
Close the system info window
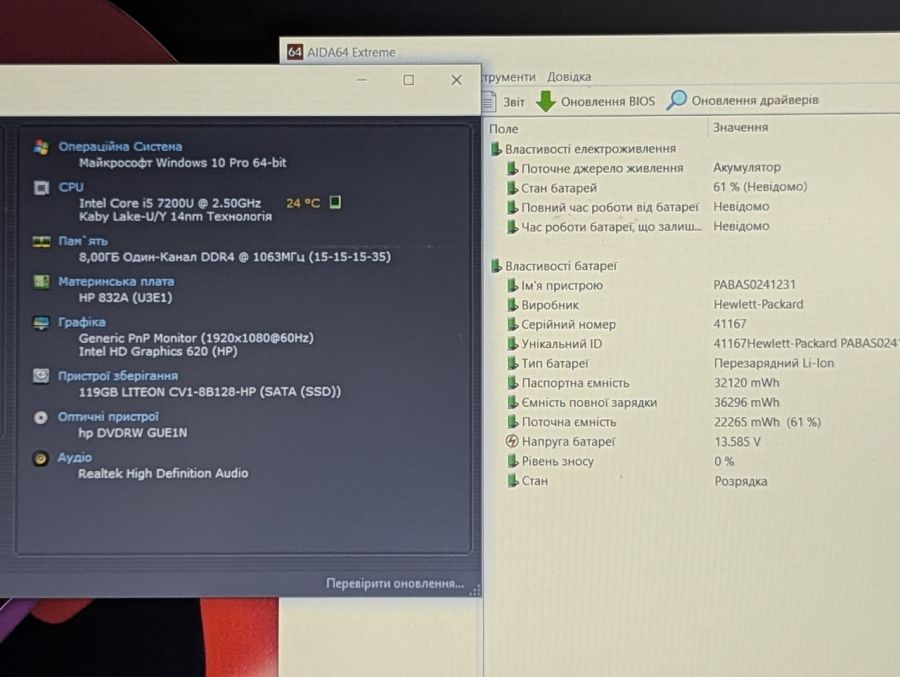[456, 80]
